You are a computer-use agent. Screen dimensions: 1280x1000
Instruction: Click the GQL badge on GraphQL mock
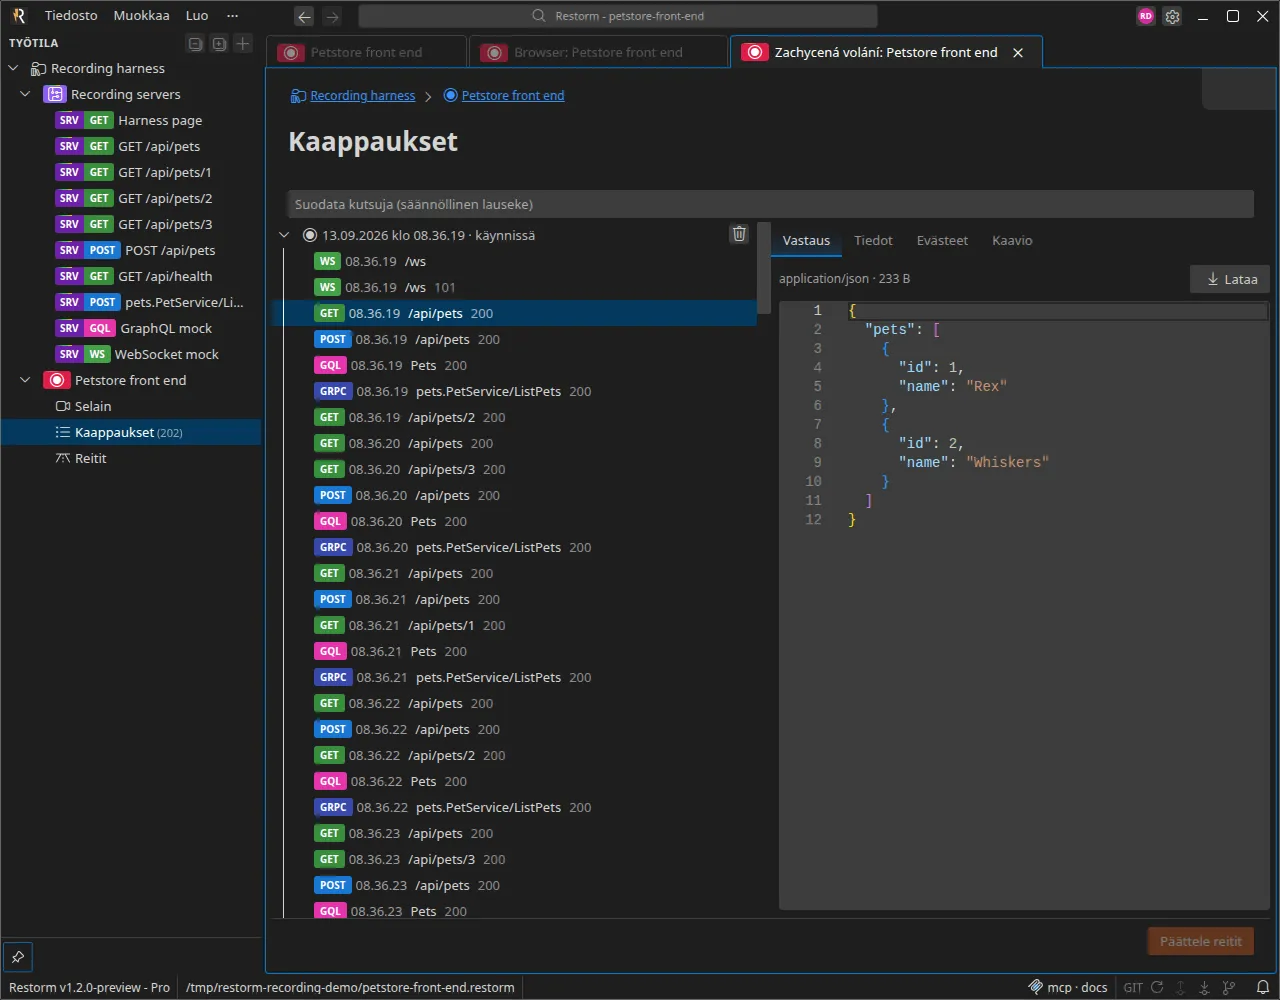(x=100, y=328)
